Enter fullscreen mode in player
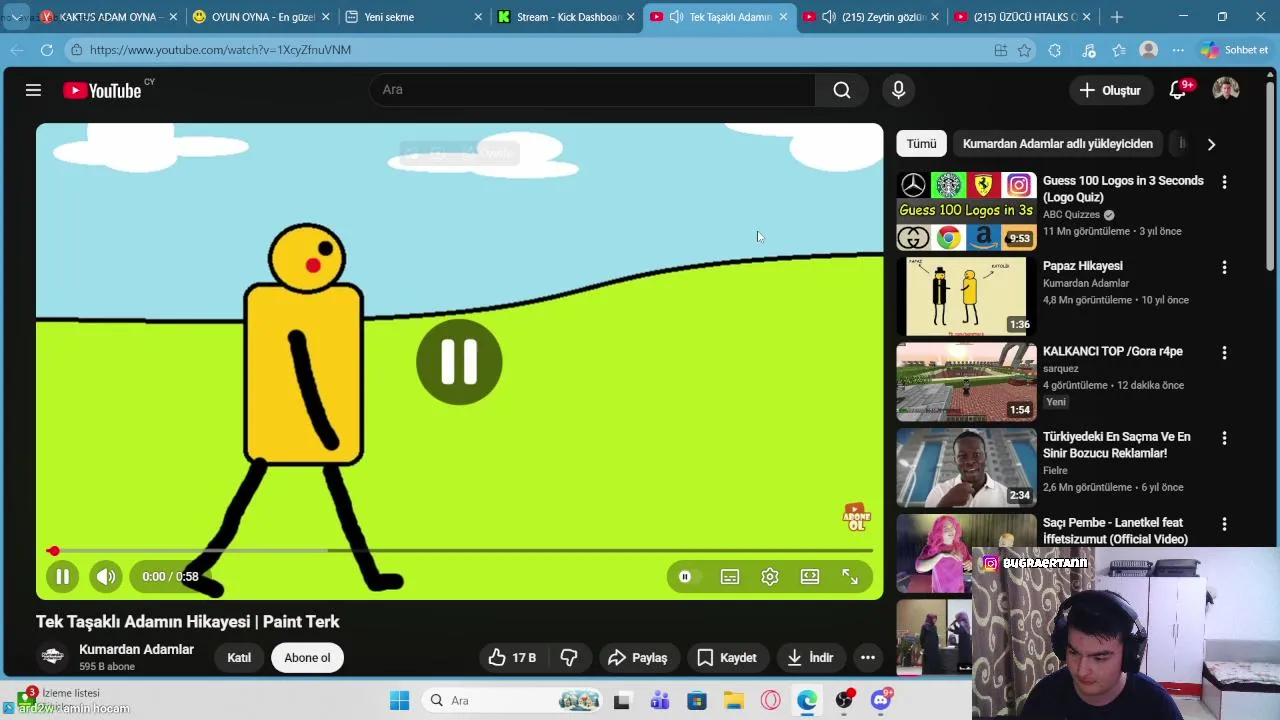The height and width of the screenshot is (720, 1280). tap(850, 577)
